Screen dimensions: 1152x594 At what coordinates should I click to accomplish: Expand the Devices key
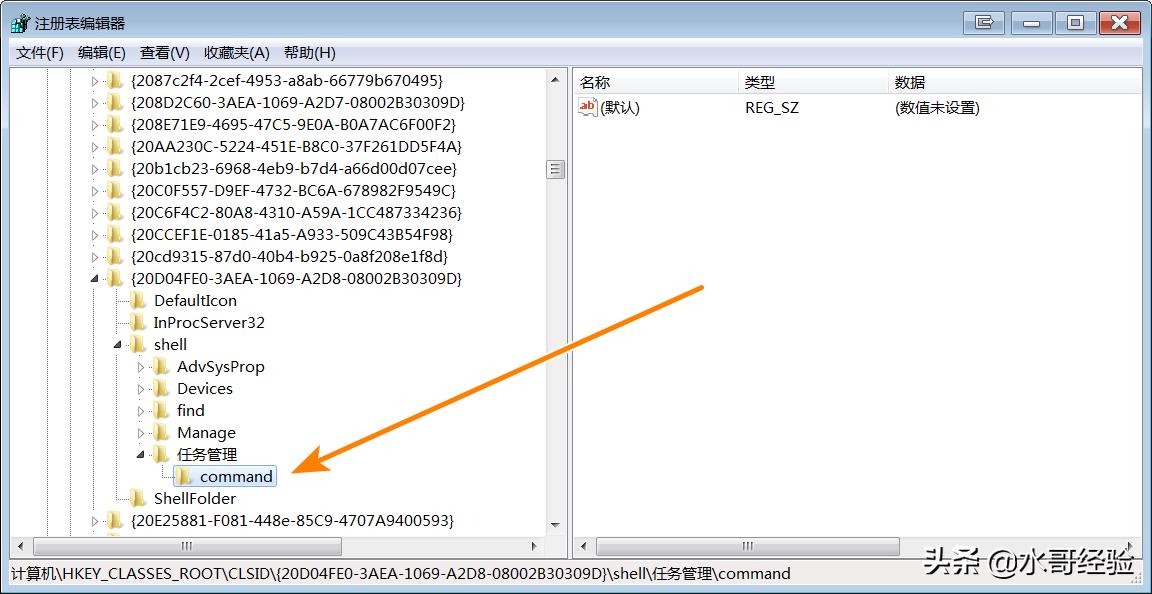tap(141, 389)
